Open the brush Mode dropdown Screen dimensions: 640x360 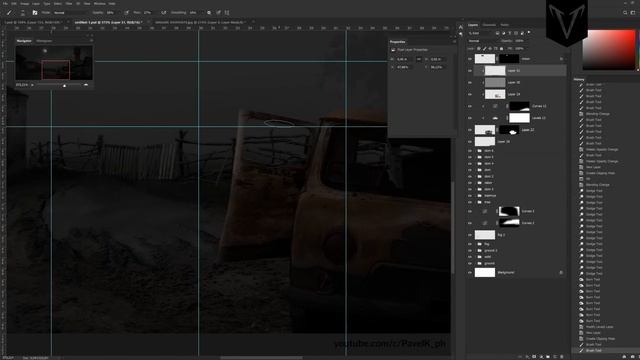[x=70, y=13]
